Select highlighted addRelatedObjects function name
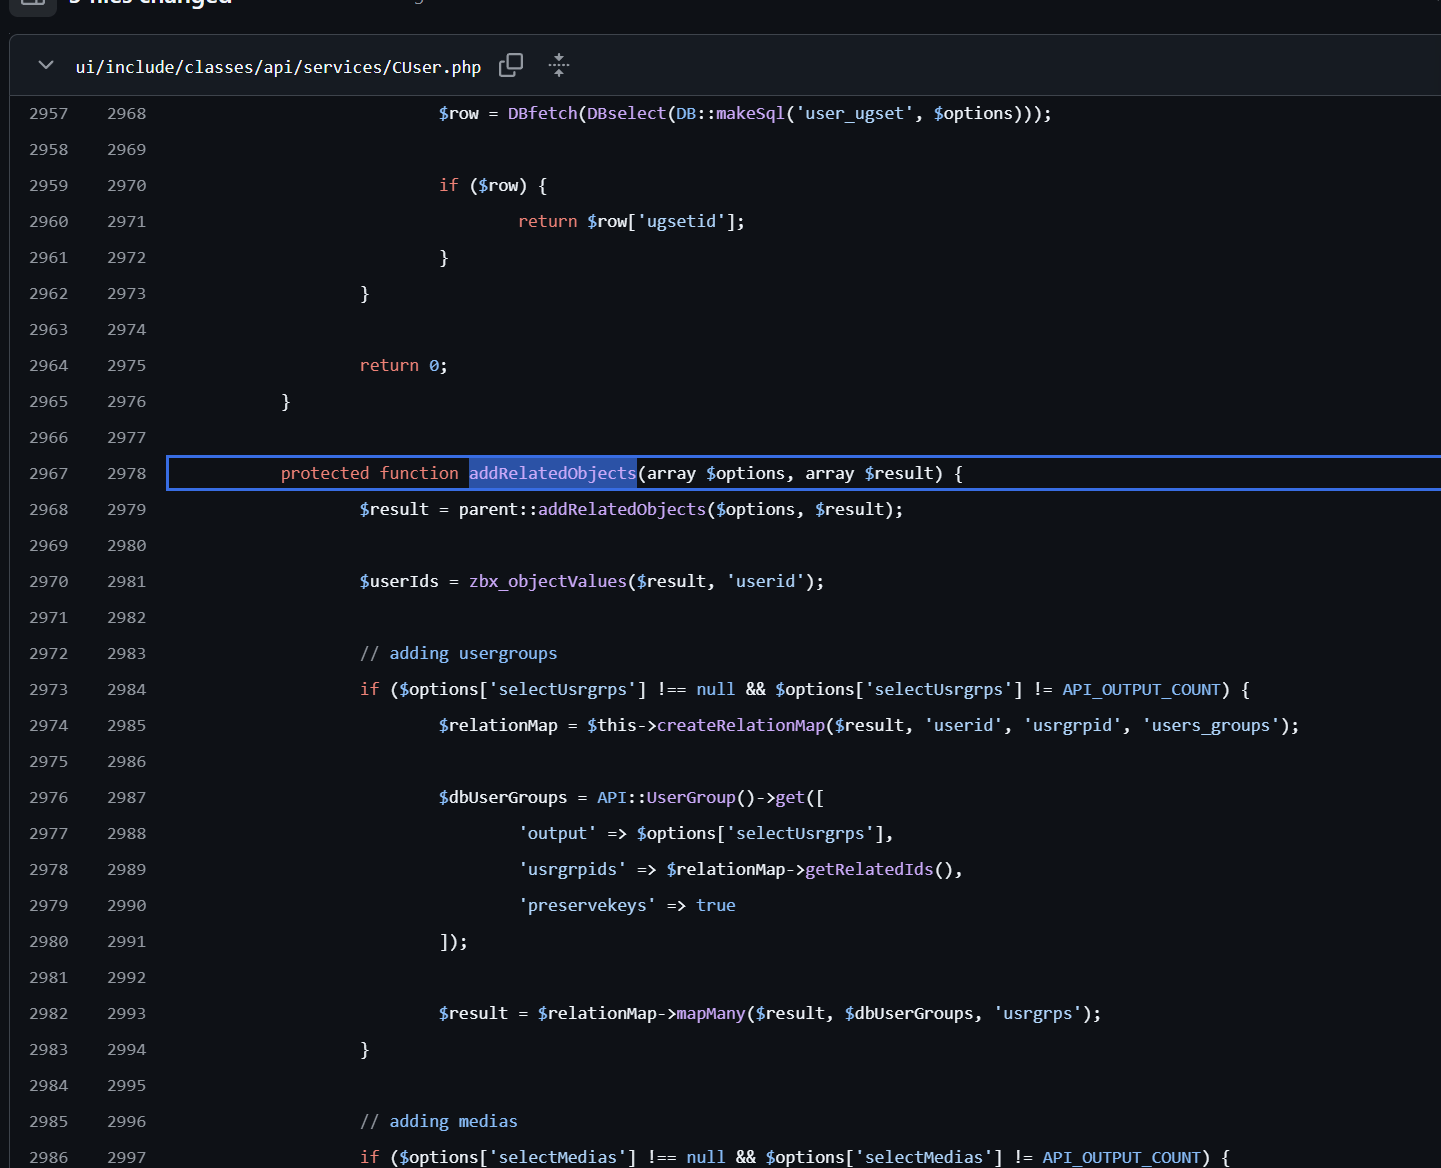Viewport: 1441px width, 1168px height. (x=553, y=473)
